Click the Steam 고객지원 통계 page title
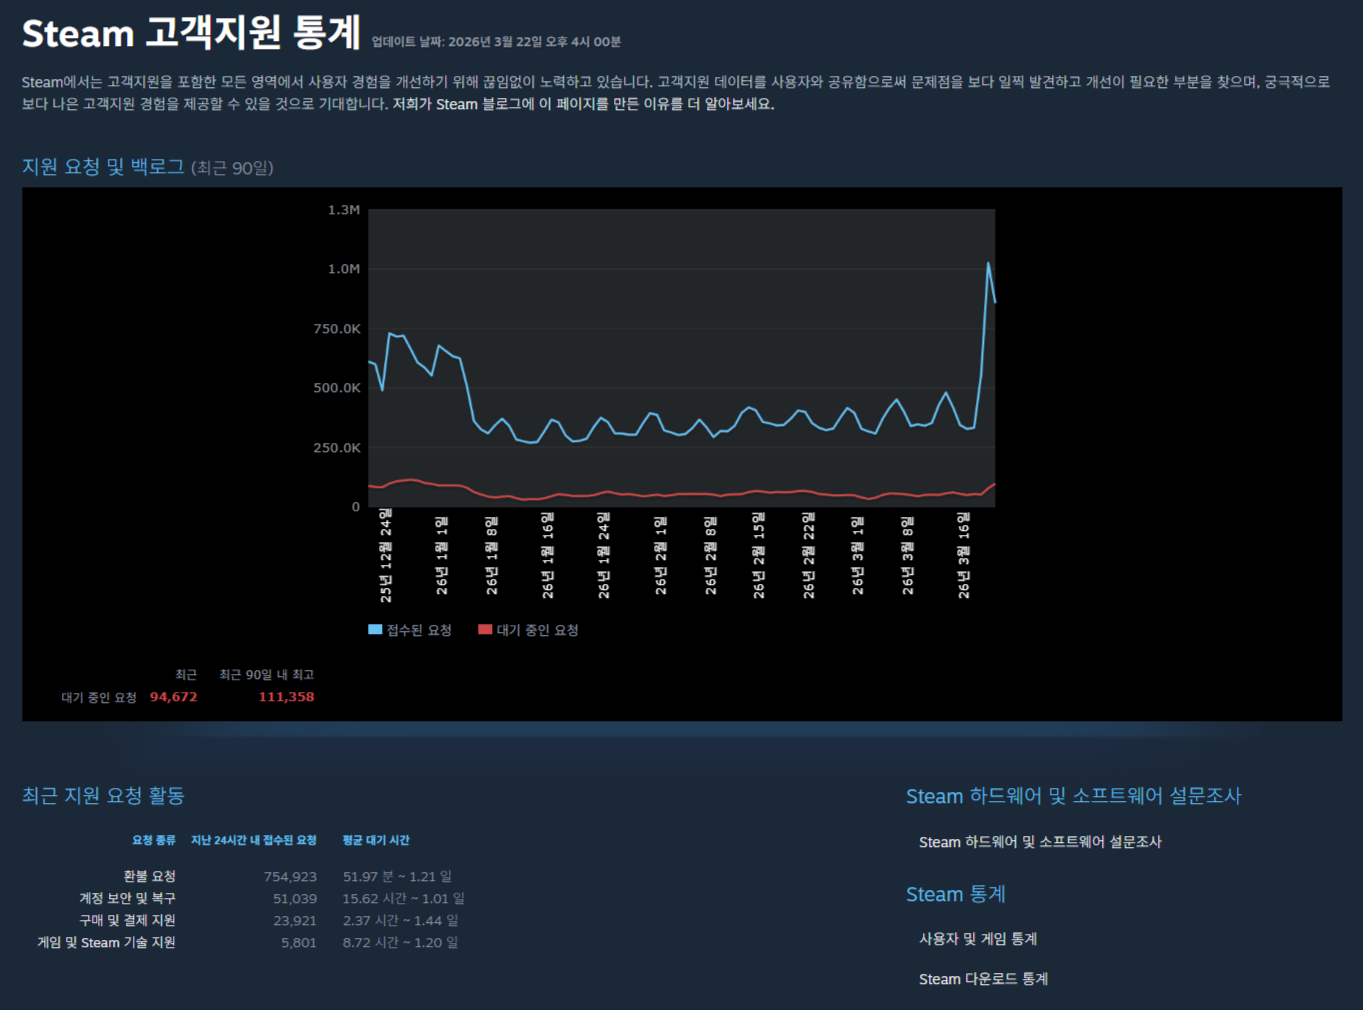 point(191,33)
